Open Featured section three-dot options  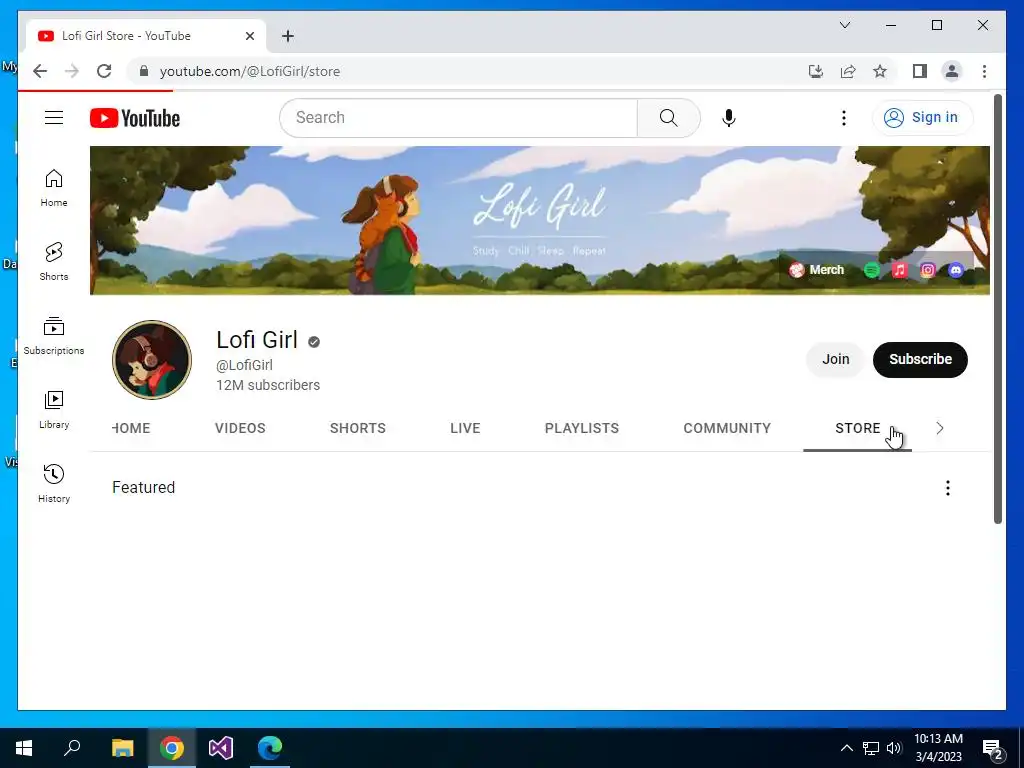point(948,488)
